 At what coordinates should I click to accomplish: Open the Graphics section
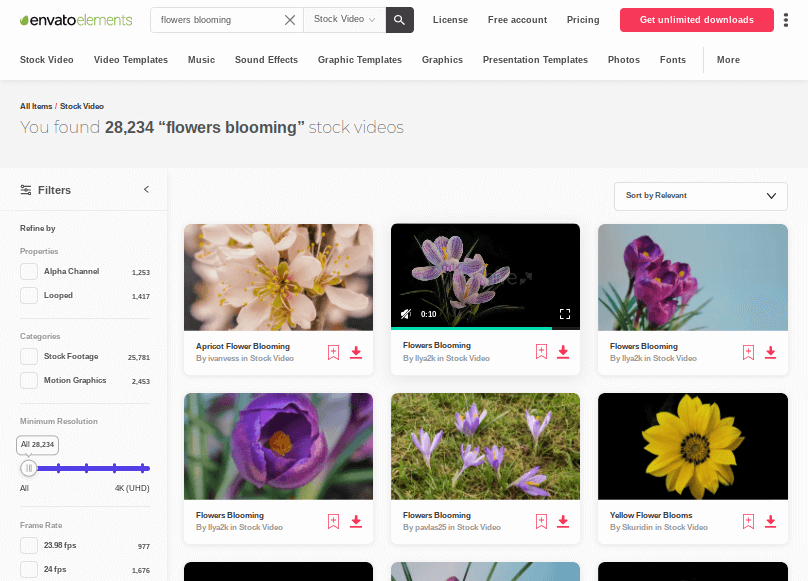point(442,60)
